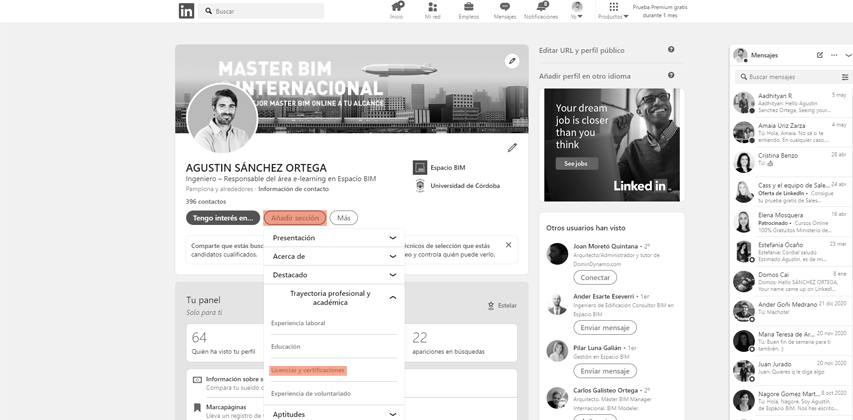Select Licencias y certificaciones option
The height and width of the screenshot is (420, 853).
[x=308, y=370]
